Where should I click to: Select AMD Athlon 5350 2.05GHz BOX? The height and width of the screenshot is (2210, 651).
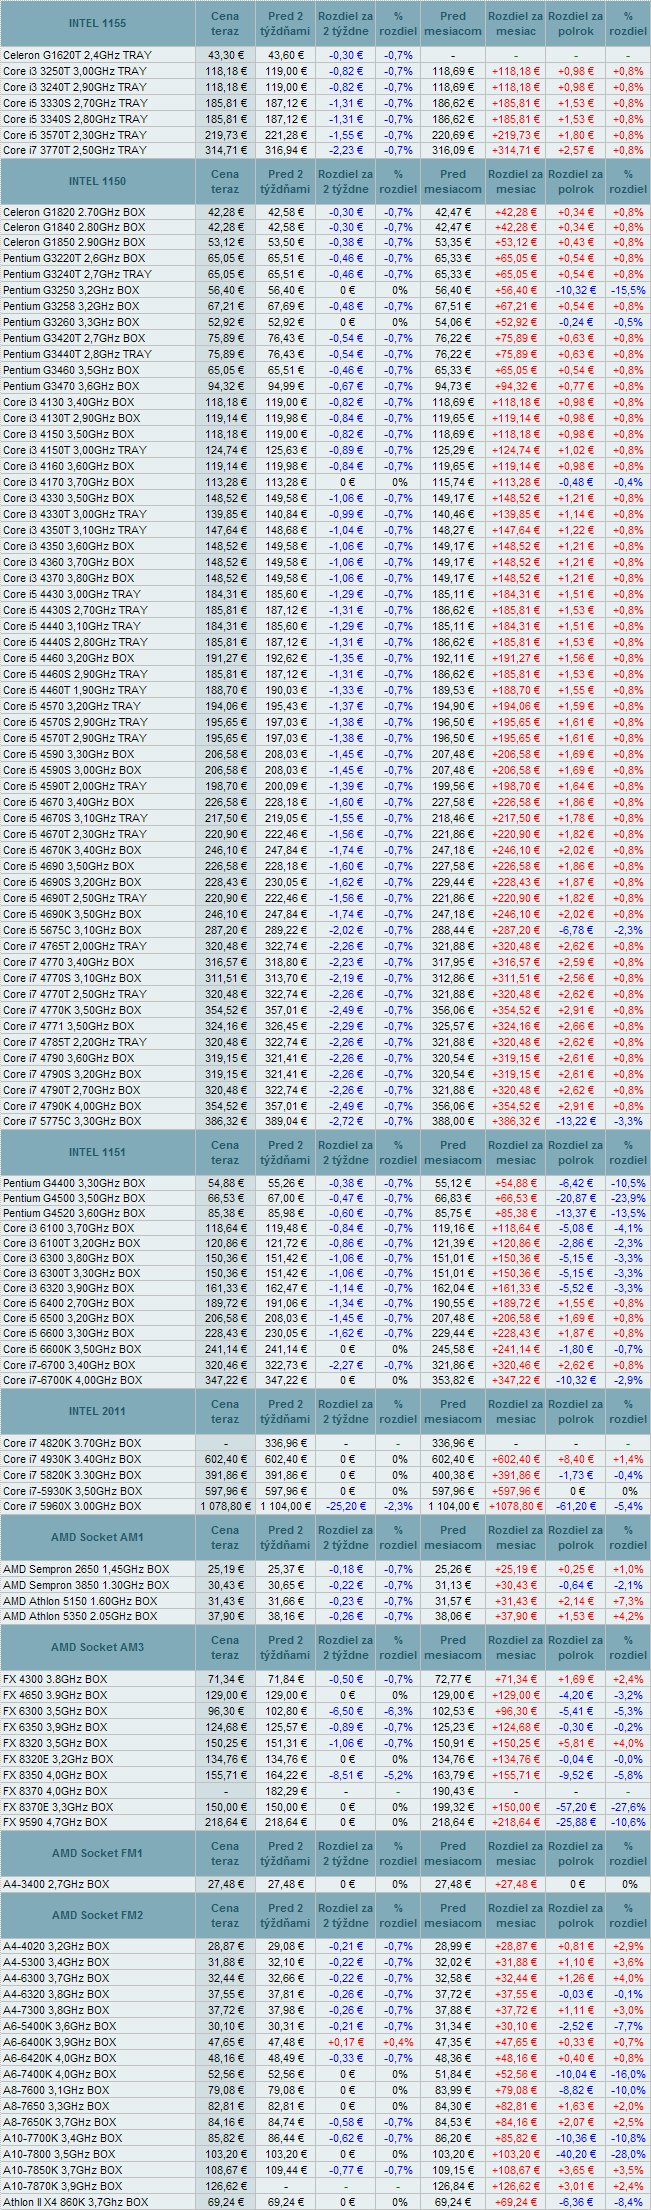click(80, 1616)
